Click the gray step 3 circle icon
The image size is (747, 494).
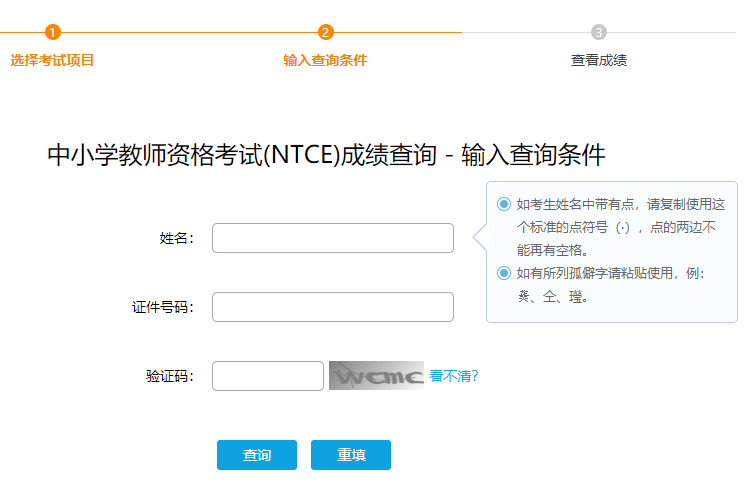598,32
